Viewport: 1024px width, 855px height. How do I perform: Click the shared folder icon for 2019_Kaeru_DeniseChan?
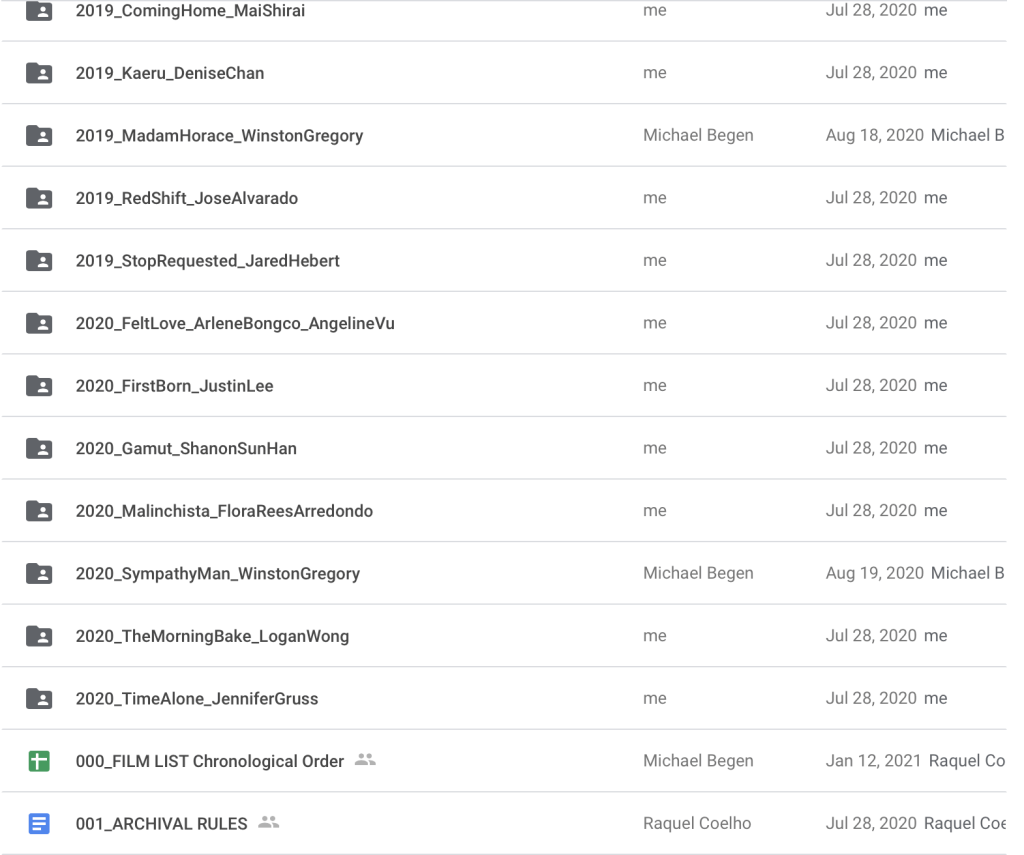click(39, 73)
